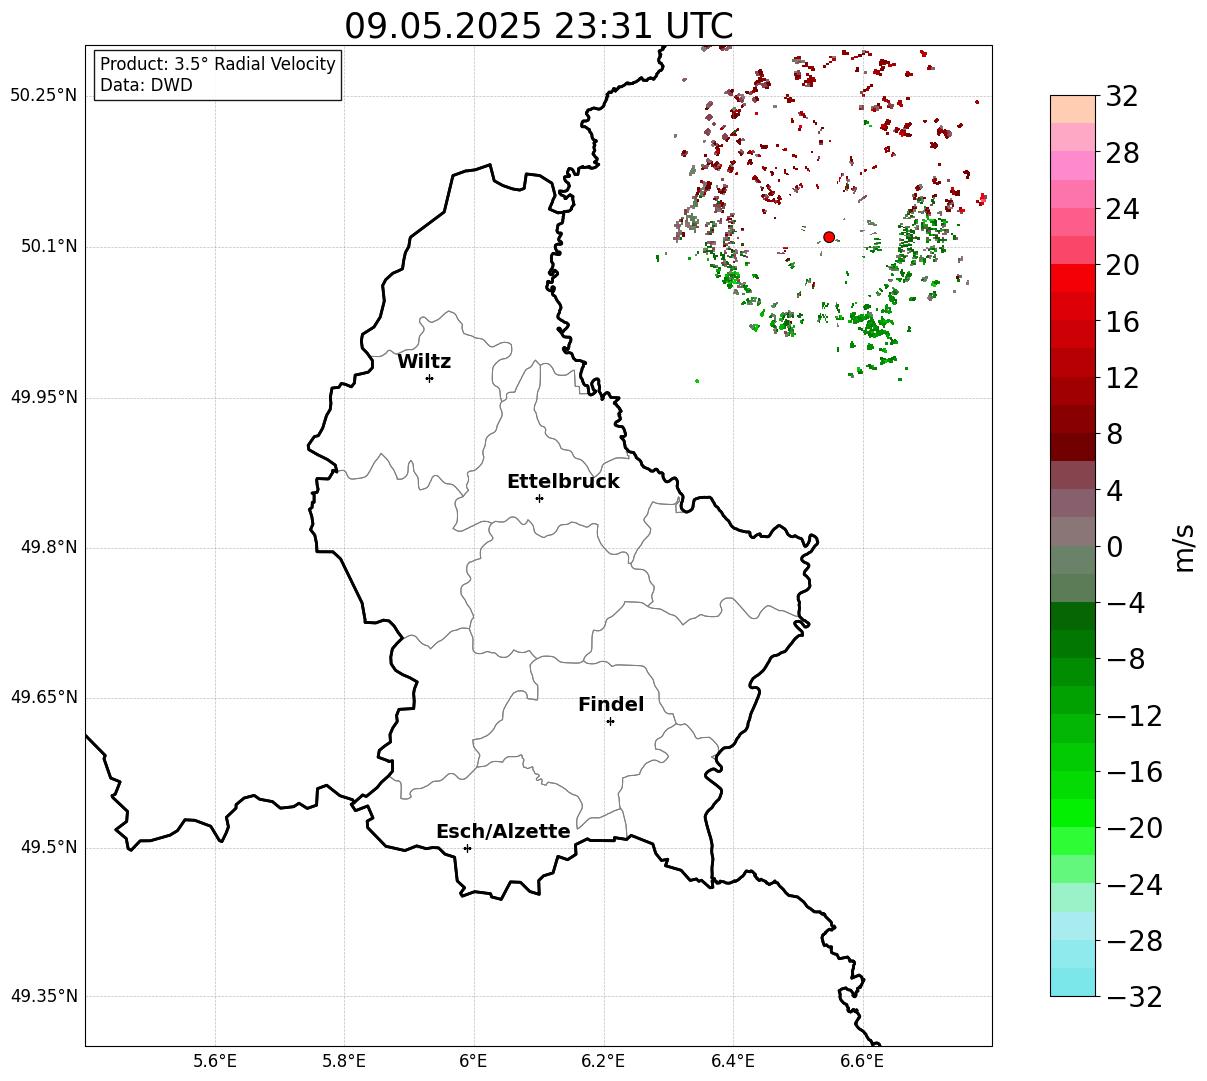Click the peach 30 to 32 colorbar swatch
This screenshot has width=1207, height=1081.
(1073, 109)
